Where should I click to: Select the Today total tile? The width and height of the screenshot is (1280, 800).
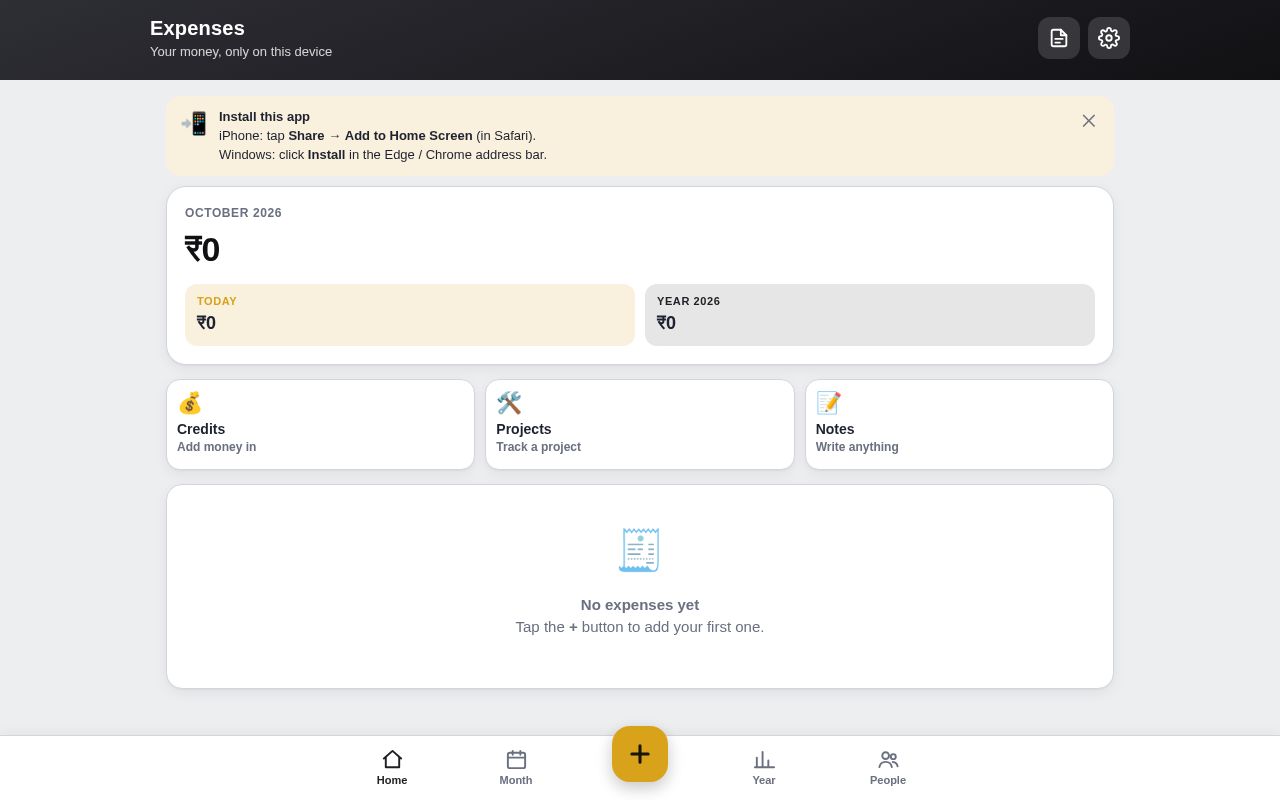pyautogui.click(x=410, y=315)
